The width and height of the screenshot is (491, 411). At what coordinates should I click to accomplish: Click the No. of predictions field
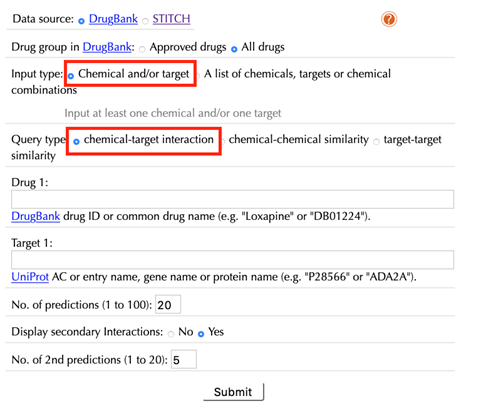168,304
